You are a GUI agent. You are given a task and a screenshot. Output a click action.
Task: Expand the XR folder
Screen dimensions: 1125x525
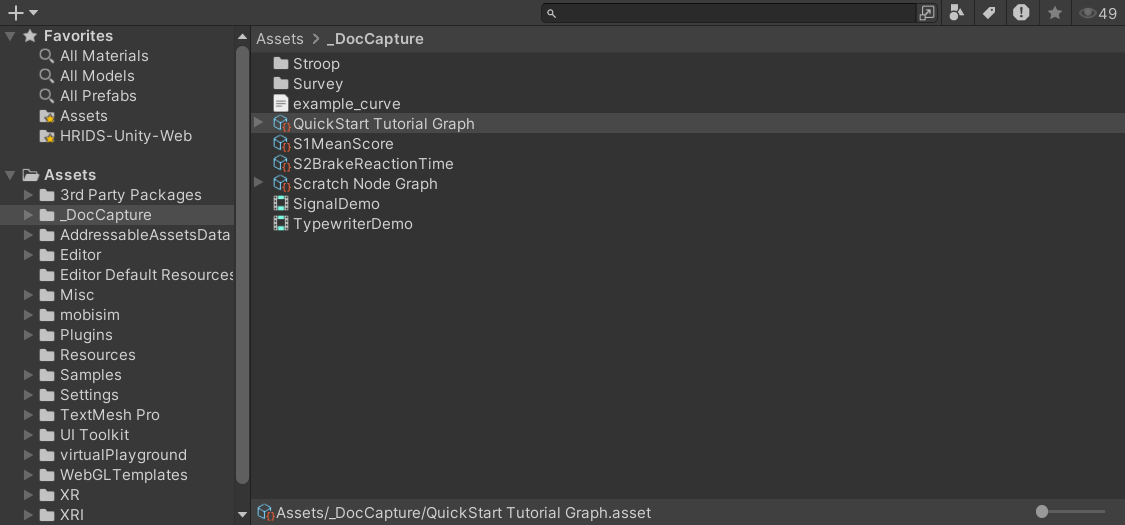pyautogui.click(x=28, y=495)
